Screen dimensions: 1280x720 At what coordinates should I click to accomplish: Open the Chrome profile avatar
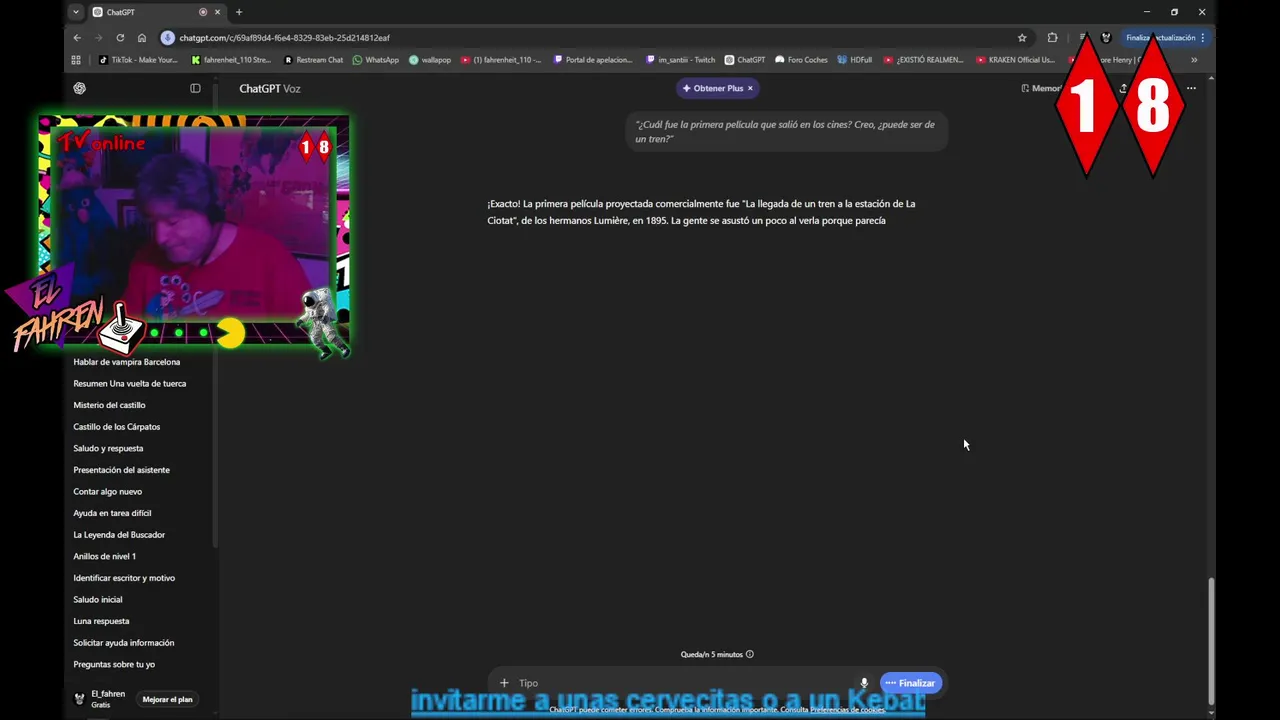click(x=1106, y=38)
